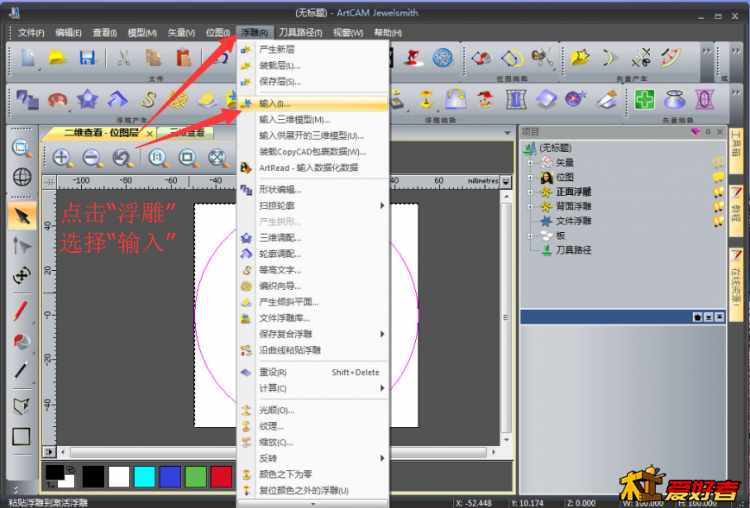Open the 扫掠轮廓 submenu
This screenshot has height=508, width=750.
[x=313, y=206]
